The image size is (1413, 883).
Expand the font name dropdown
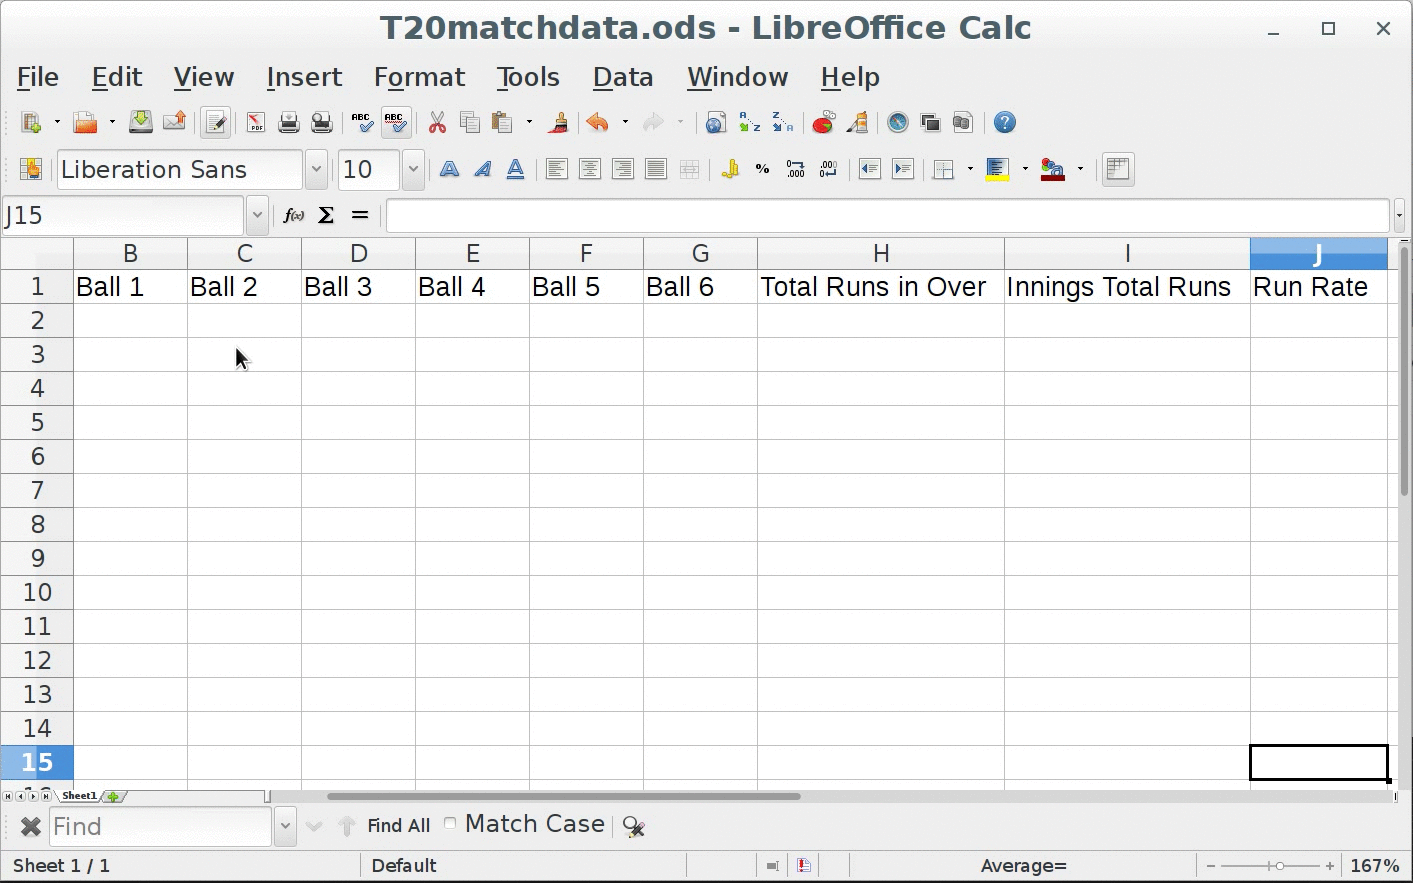(x=316, y=170)
